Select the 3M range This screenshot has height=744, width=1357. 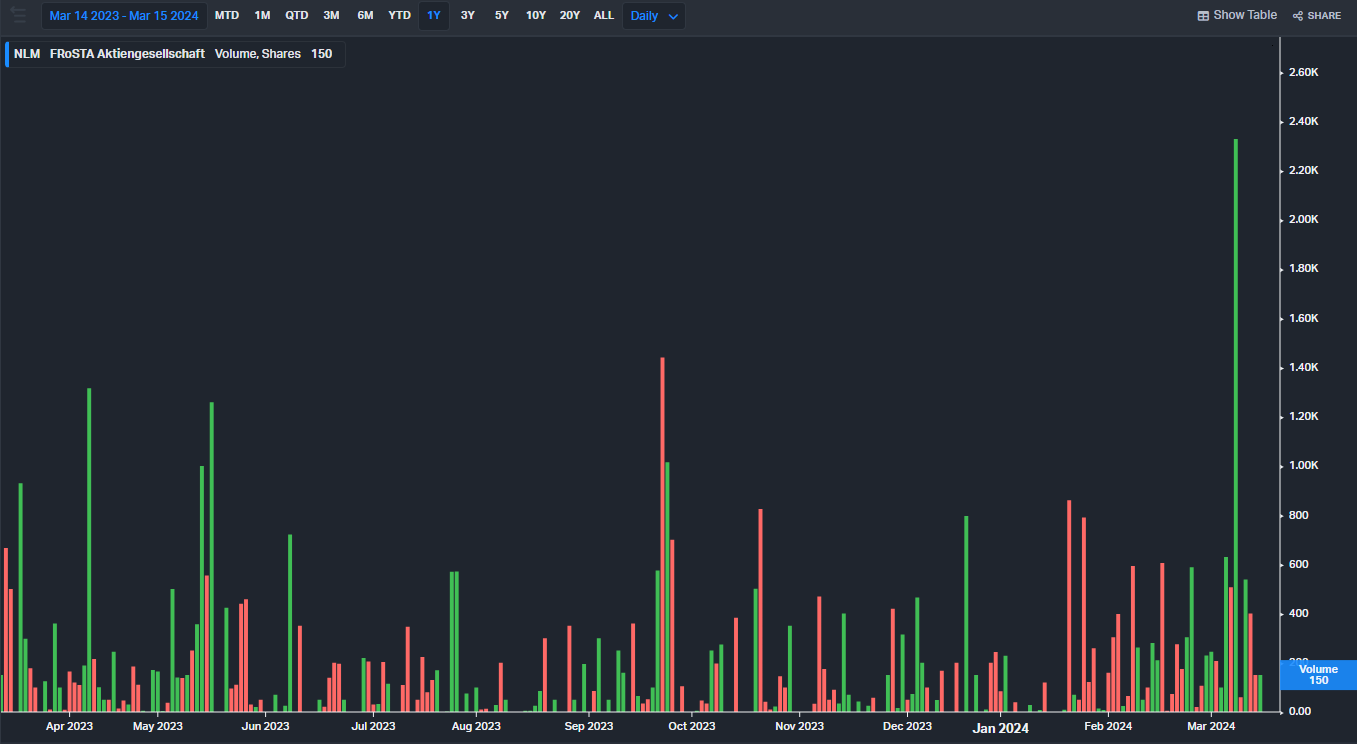point(331,16)
